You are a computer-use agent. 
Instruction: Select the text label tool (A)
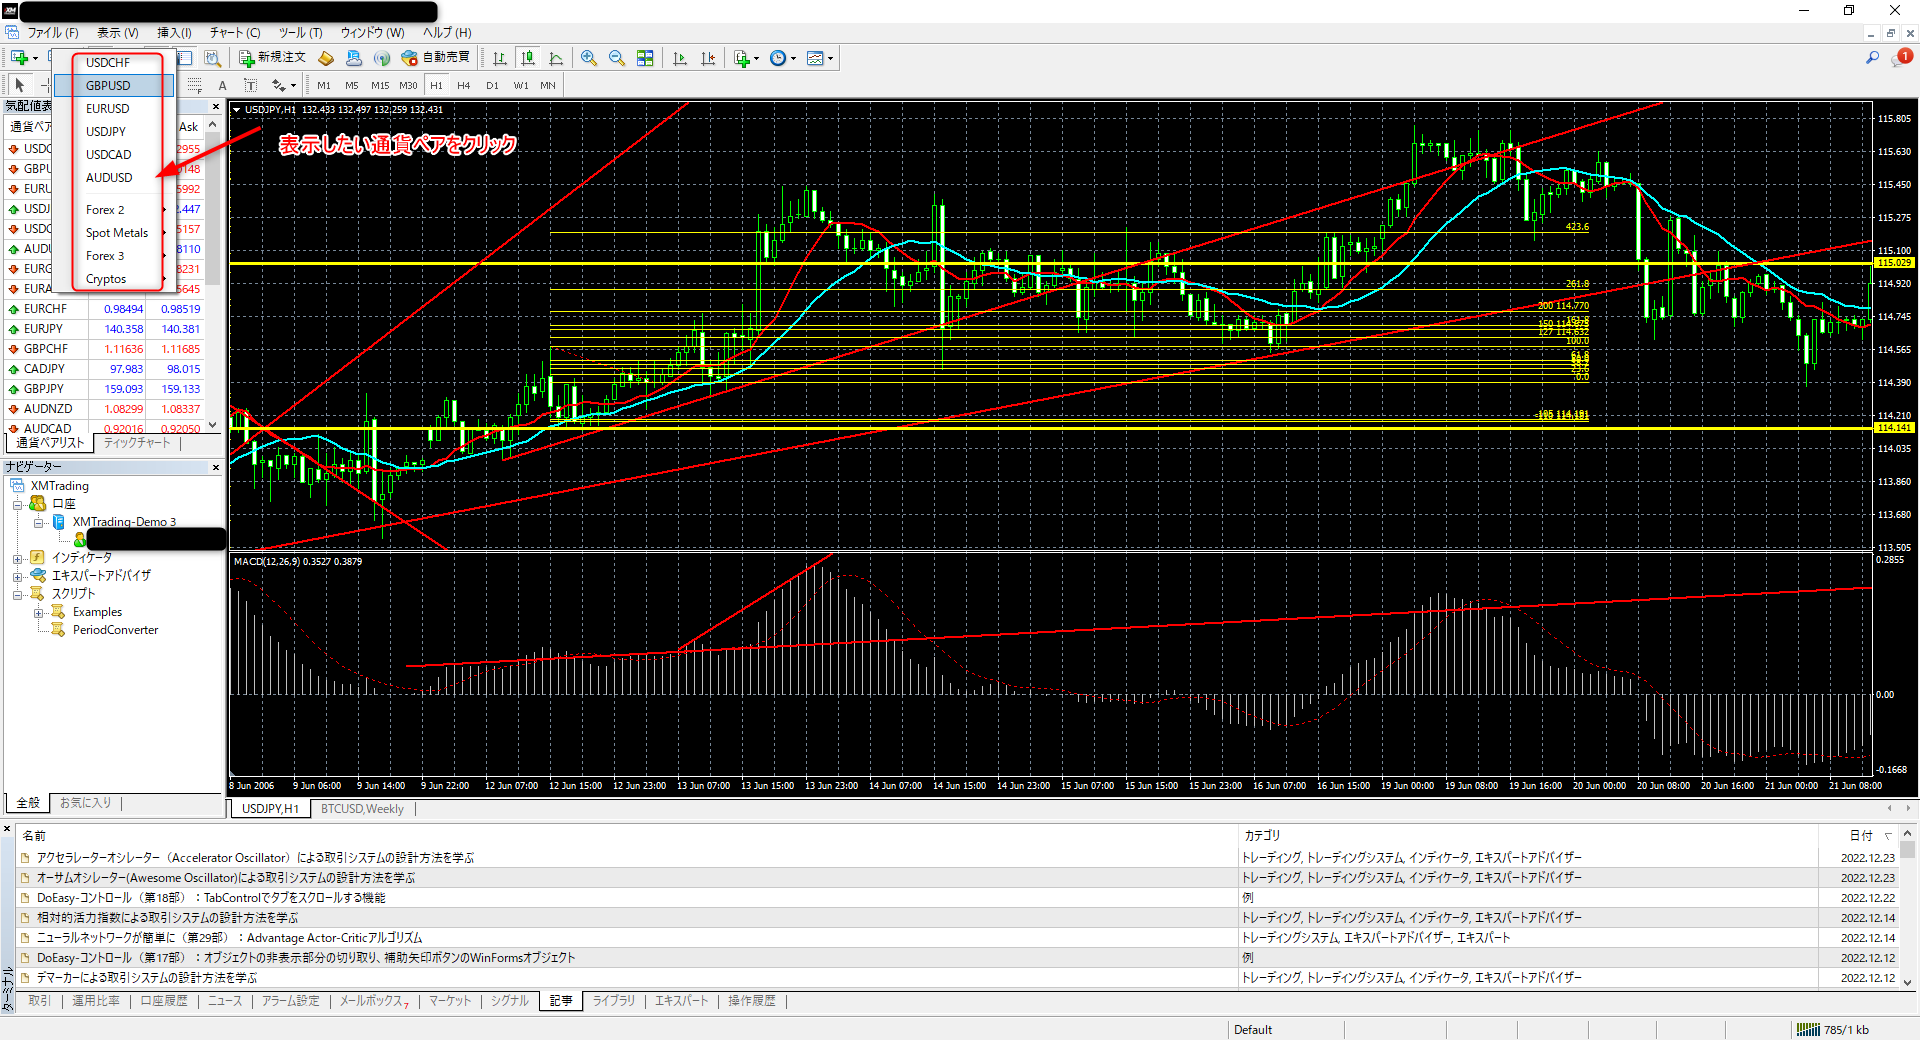222,86
